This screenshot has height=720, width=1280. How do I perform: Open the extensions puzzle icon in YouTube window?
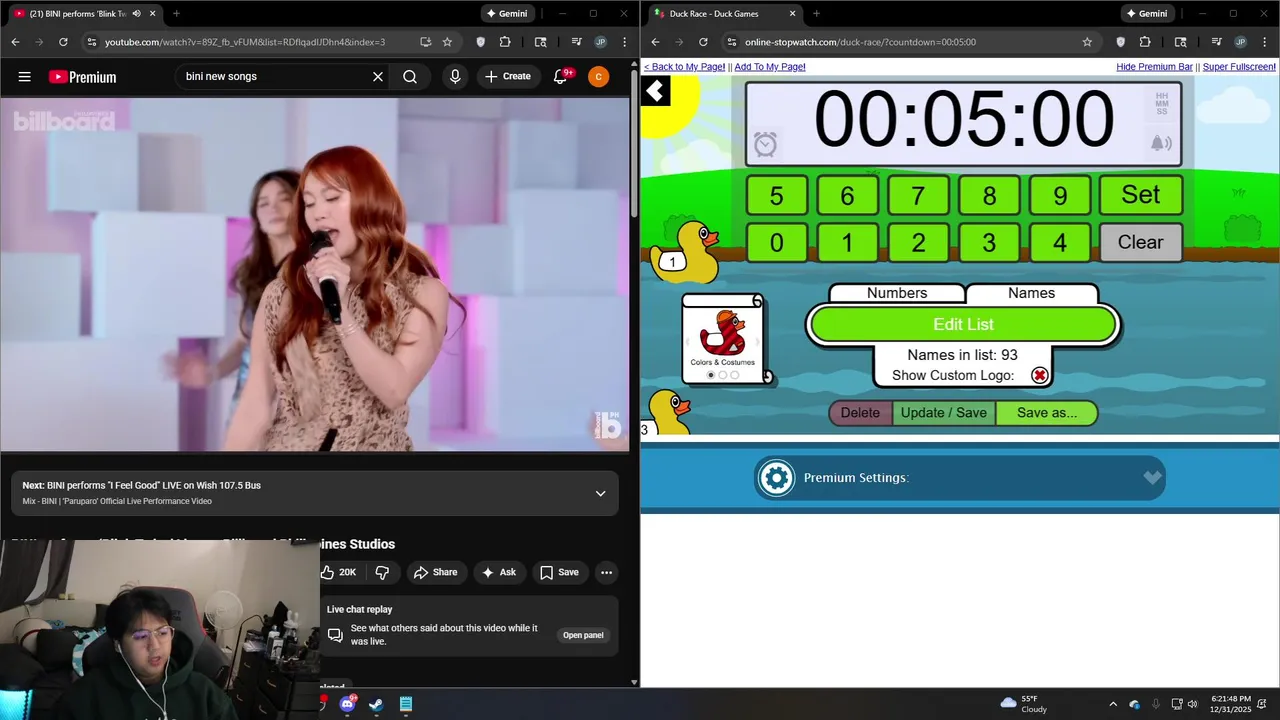tap(505, 42)
